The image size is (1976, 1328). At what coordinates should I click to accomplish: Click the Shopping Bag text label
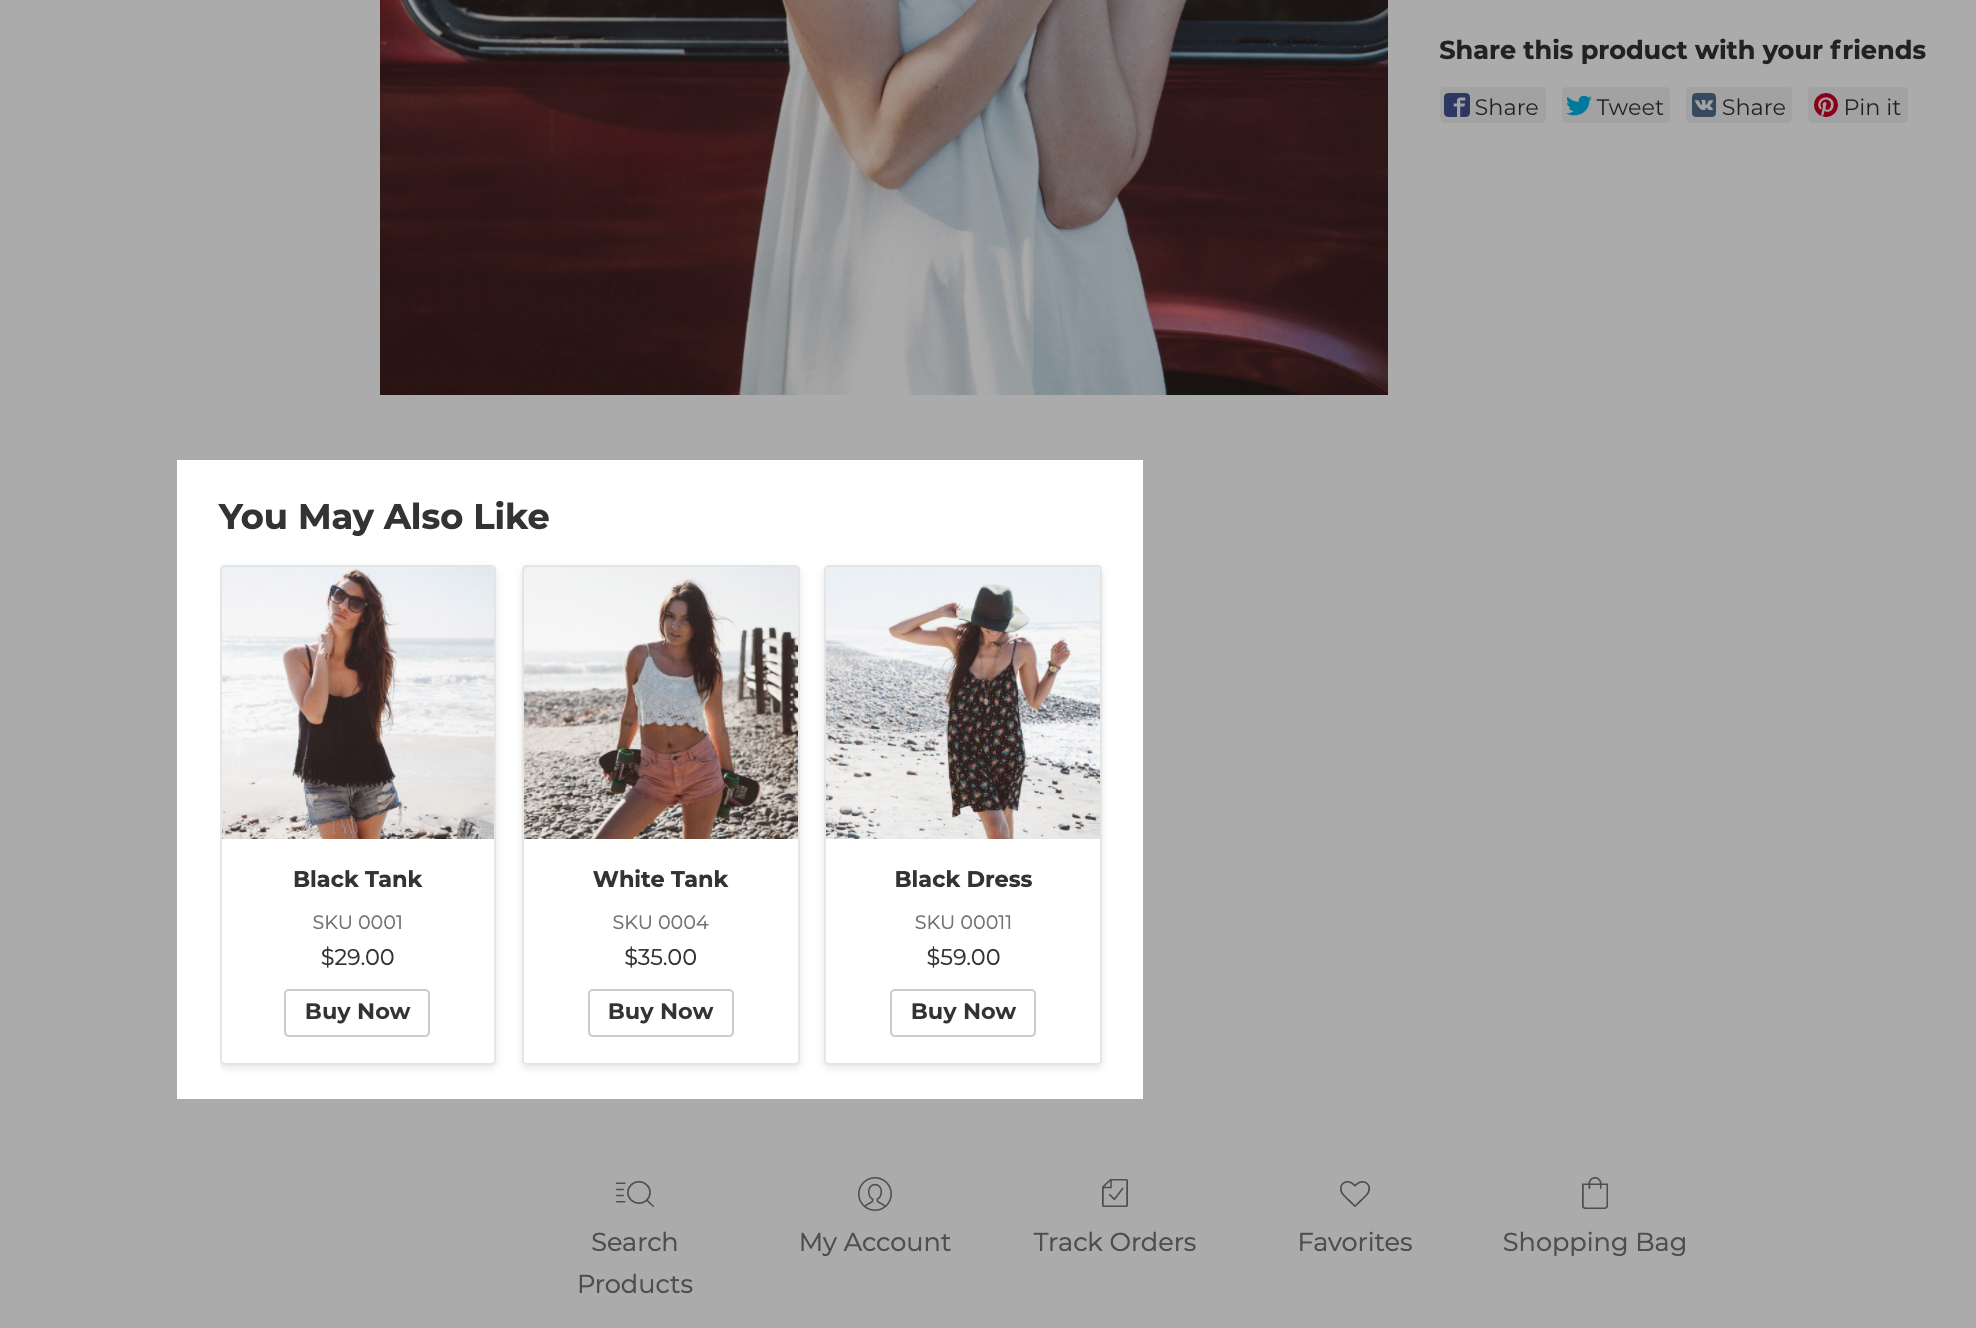[1594, 1242]
